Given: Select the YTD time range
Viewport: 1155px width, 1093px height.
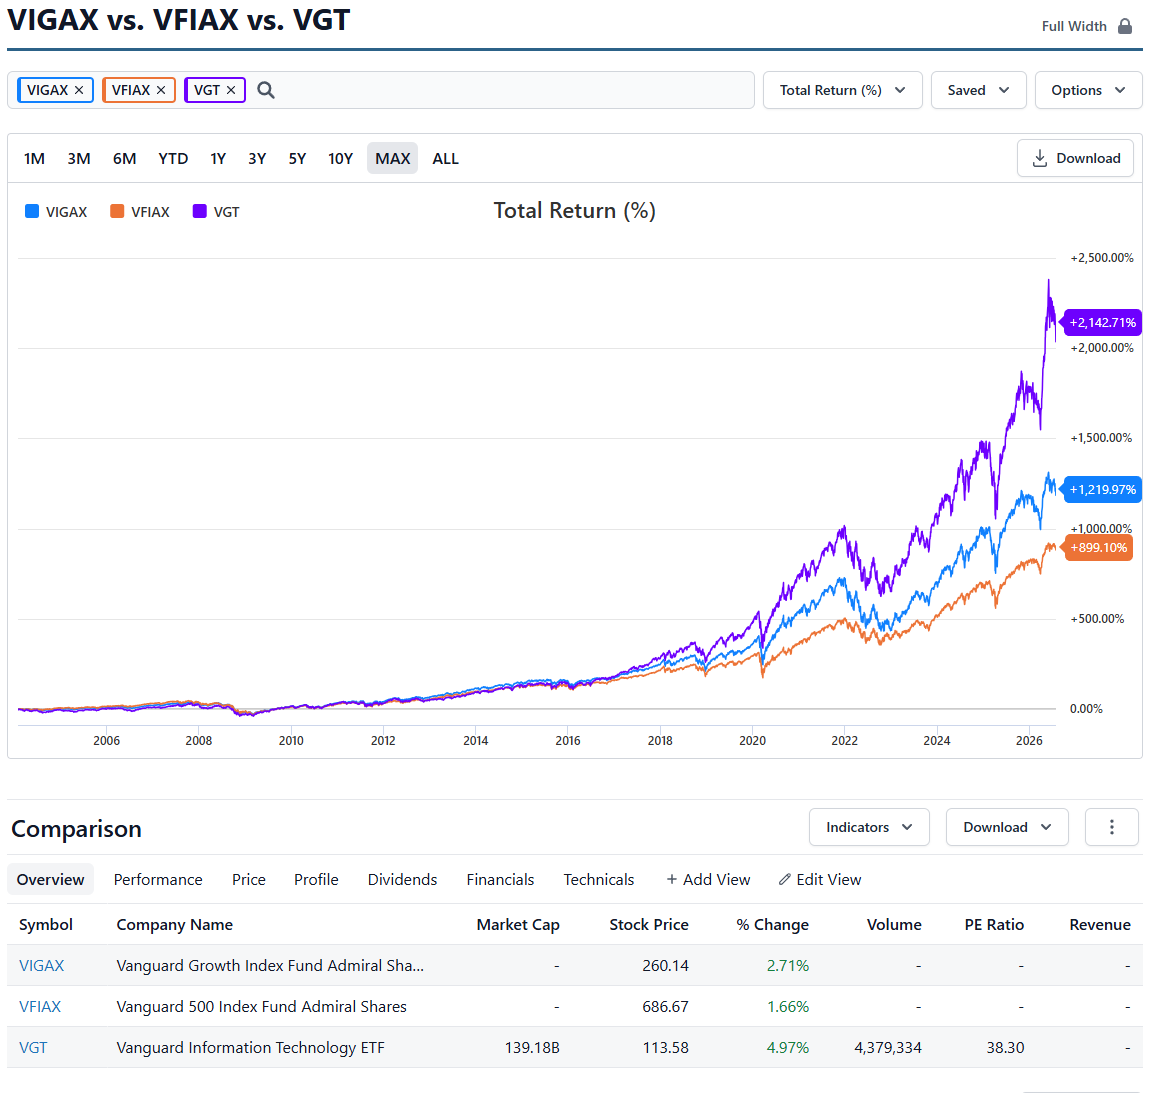Looking at the screenshot, I should tap(173, 158).
